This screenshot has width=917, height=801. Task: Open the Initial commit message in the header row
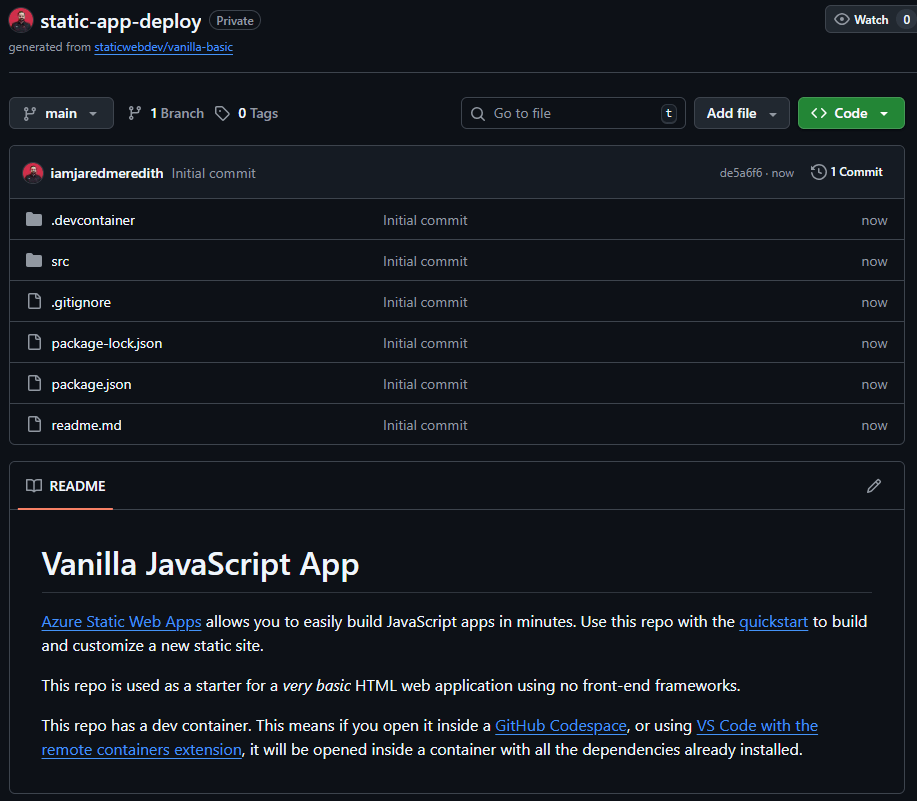coord(213,173)
